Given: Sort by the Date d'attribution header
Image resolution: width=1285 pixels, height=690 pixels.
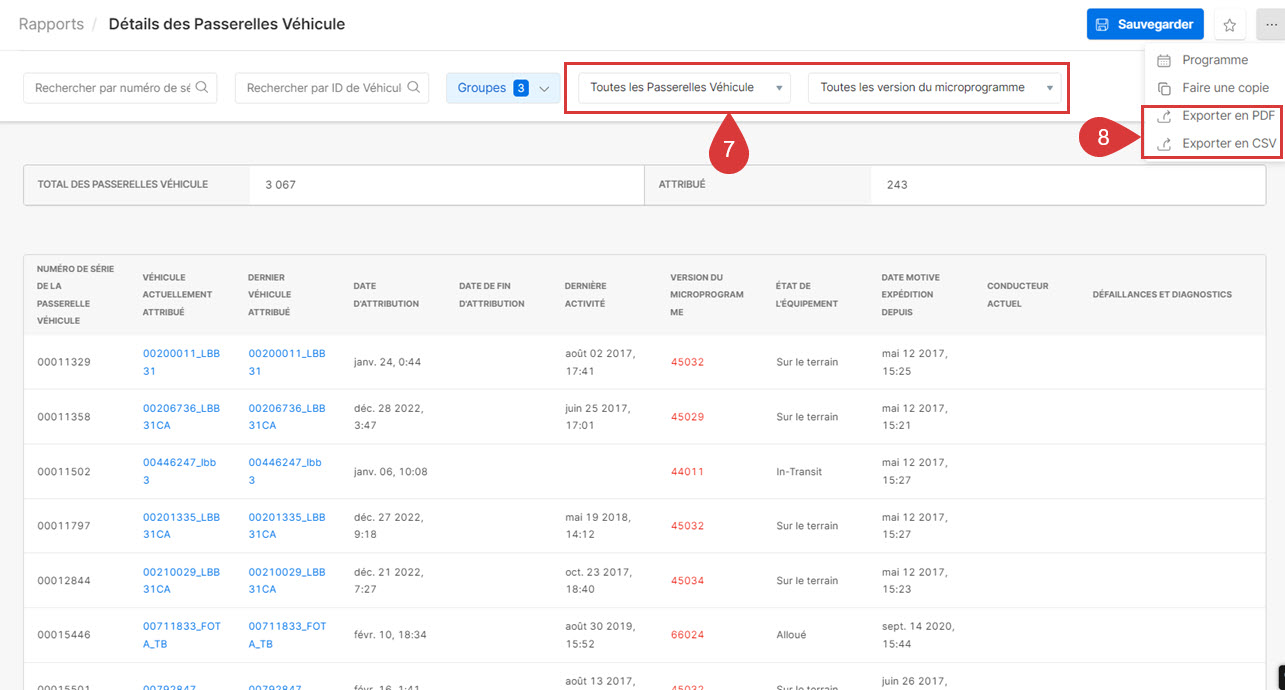Looking at the screenshot, I should 386,294.
